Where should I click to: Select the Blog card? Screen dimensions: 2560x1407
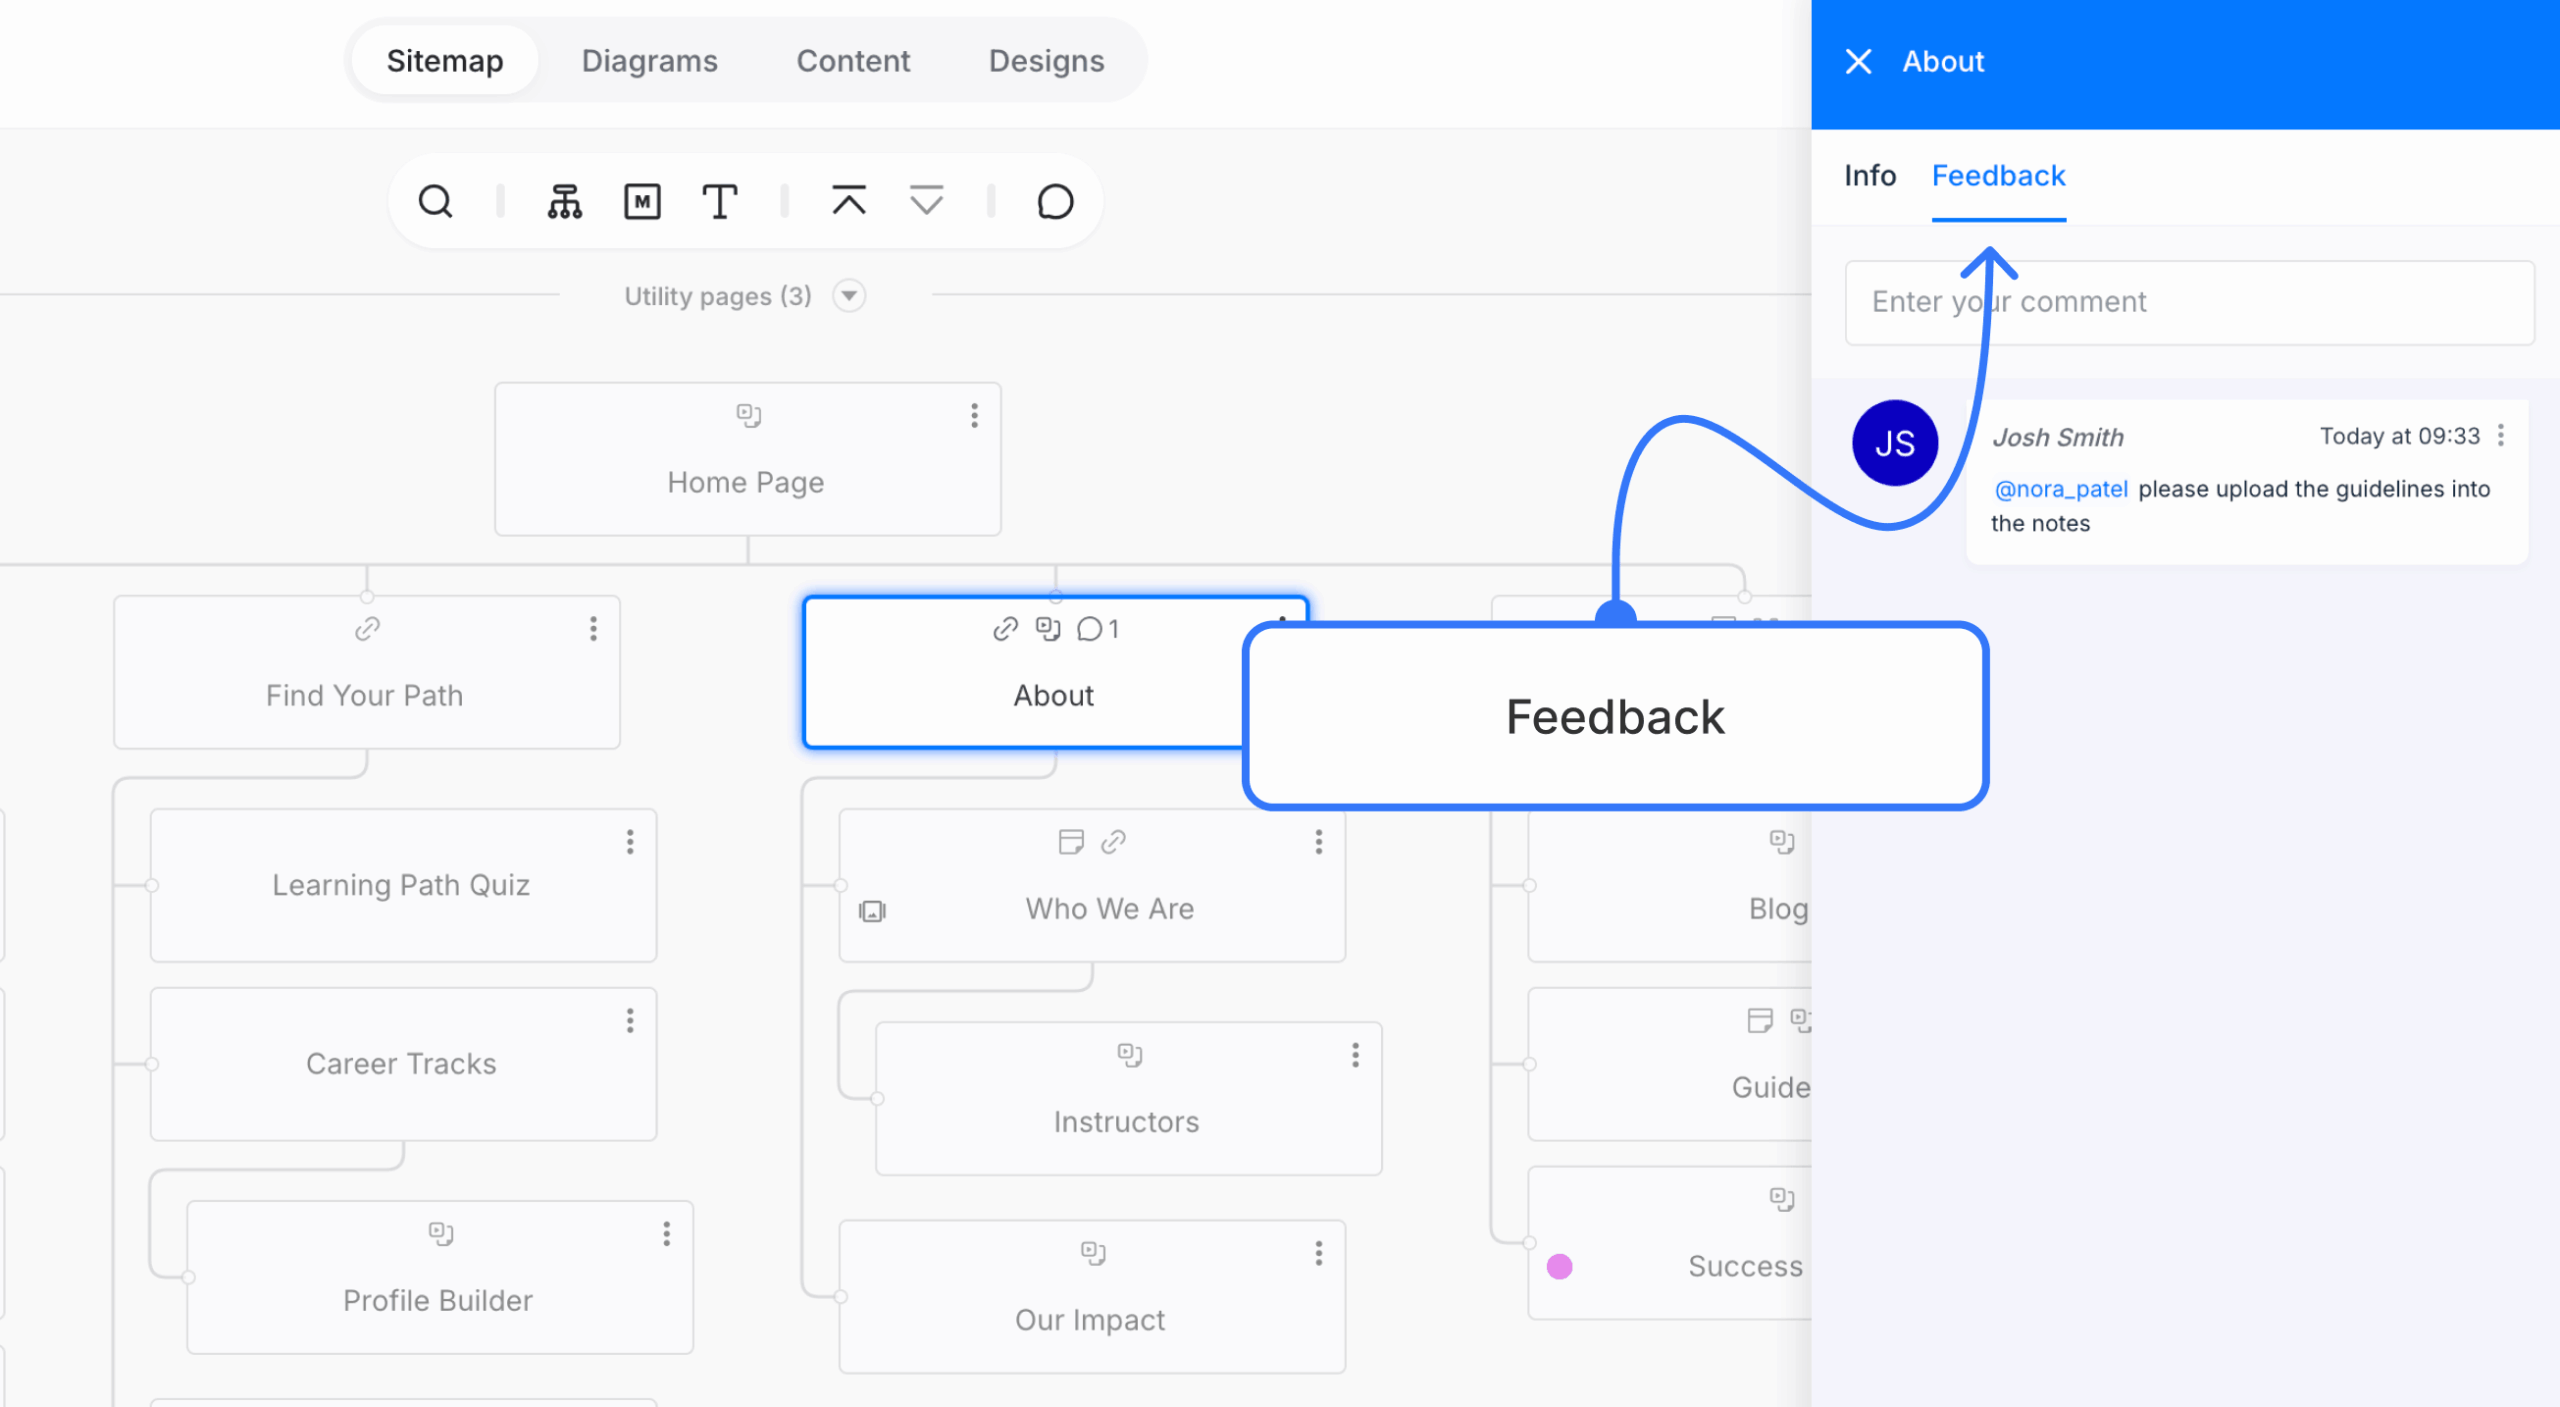tap(1670, 885)
